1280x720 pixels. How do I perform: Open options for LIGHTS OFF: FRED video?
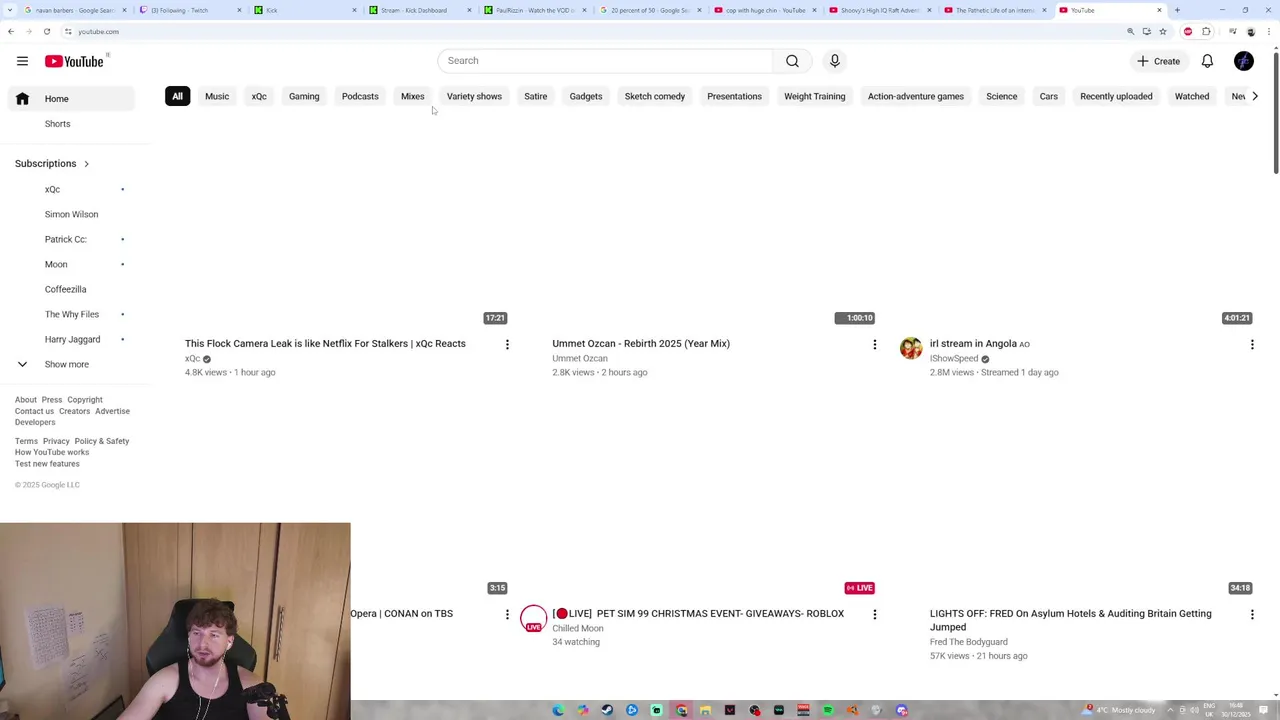pos(1252,614)
